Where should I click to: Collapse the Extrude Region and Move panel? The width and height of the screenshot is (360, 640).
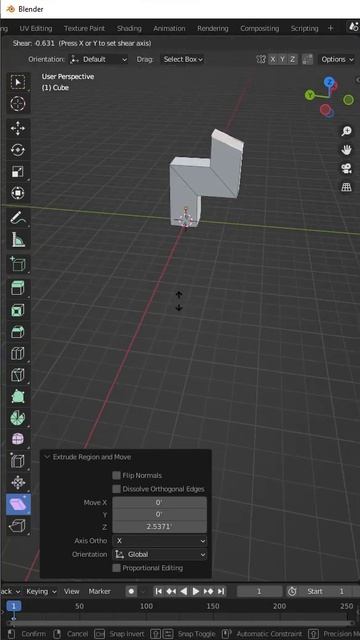[x=46, y=457]
